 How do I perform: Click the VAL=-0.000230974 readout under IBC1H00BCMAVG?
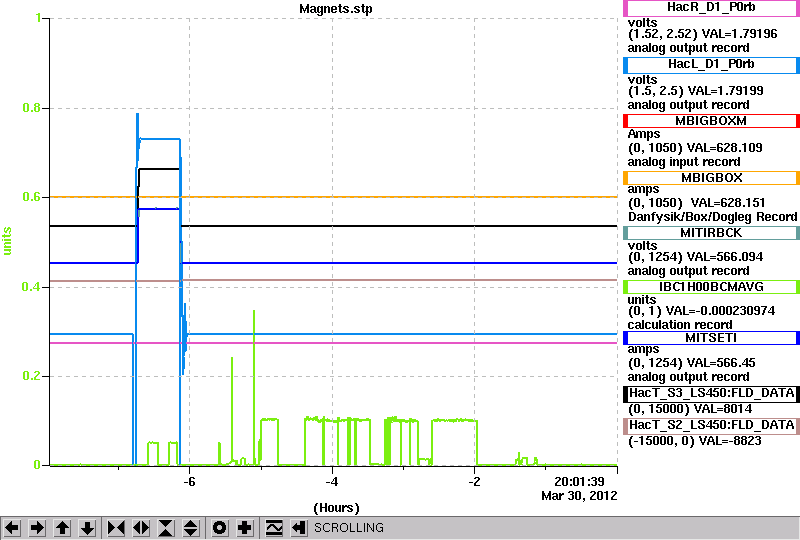(720, 311)
